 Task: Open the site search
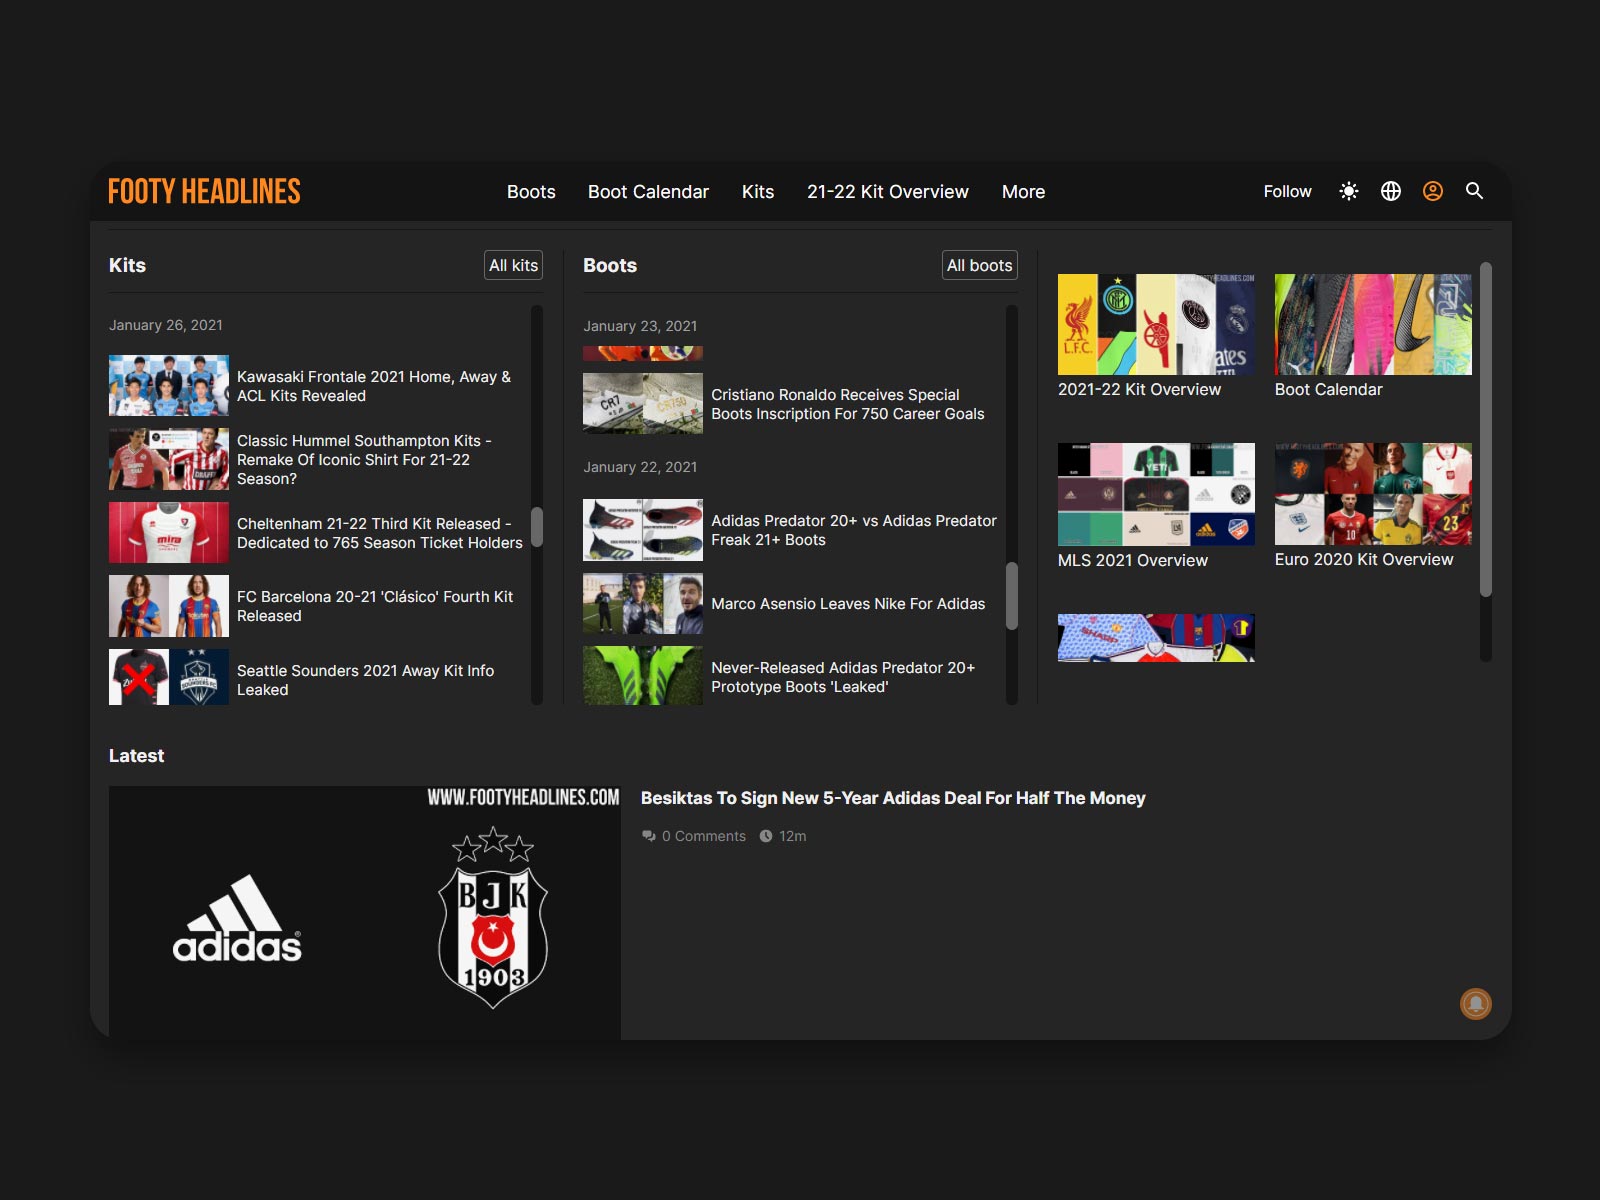pyautogui.click(x=1474, y=190)
